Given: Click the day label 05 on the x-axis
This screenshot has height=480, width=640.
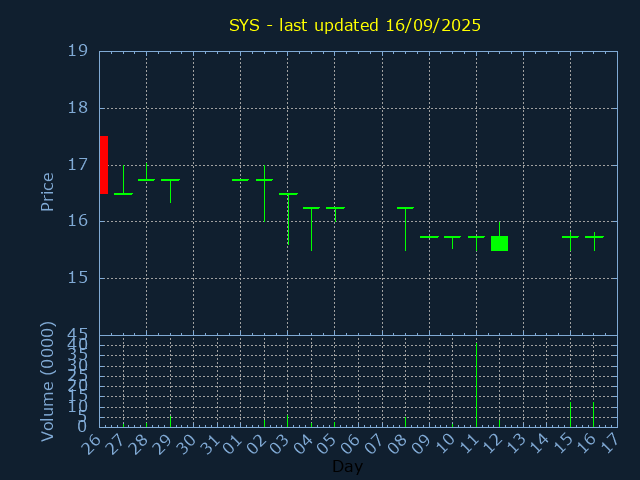Looking at the screenshot, I should coord(326,444).
